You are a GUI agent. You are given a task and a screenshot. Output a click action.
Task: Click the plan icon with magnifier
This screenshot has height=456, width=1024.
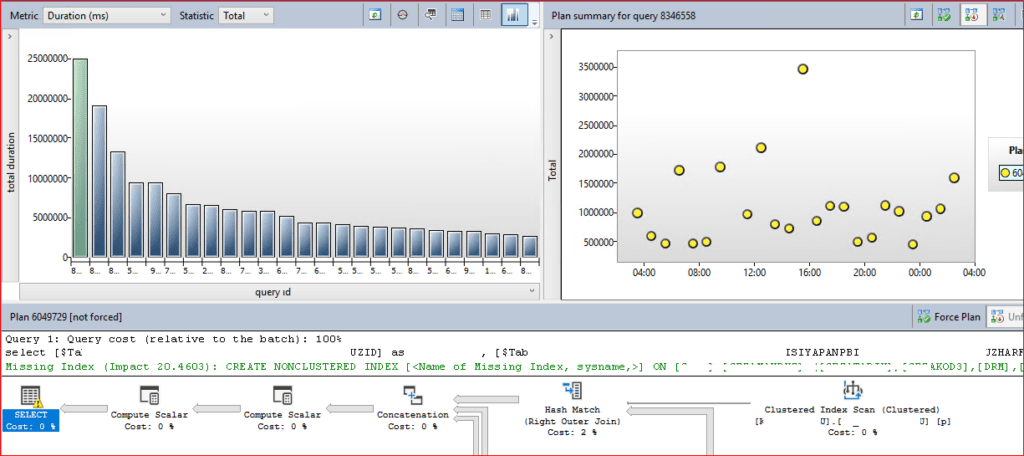(x=997, y=15)
